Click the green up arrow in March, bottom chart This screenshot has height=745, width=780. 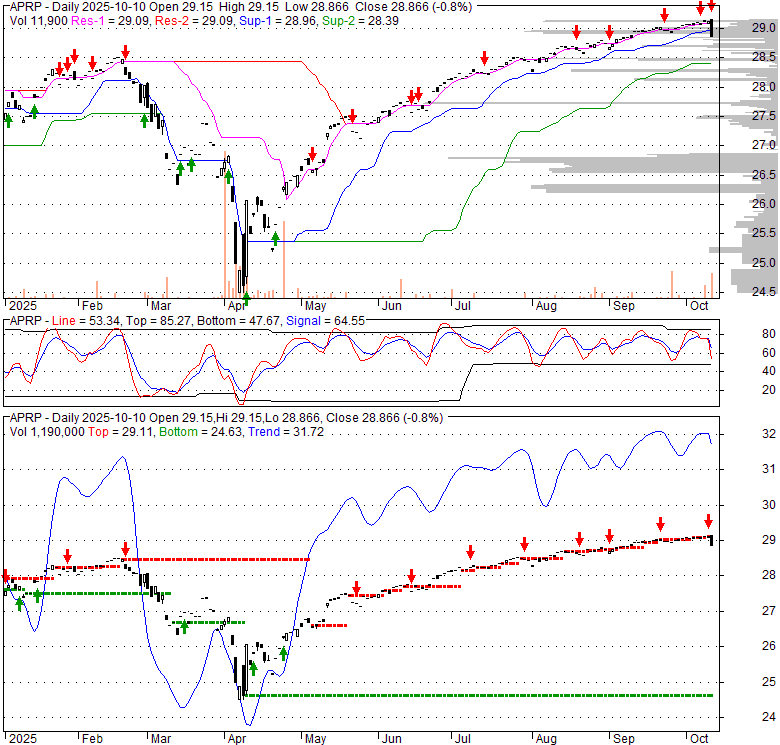pos(183,627)
